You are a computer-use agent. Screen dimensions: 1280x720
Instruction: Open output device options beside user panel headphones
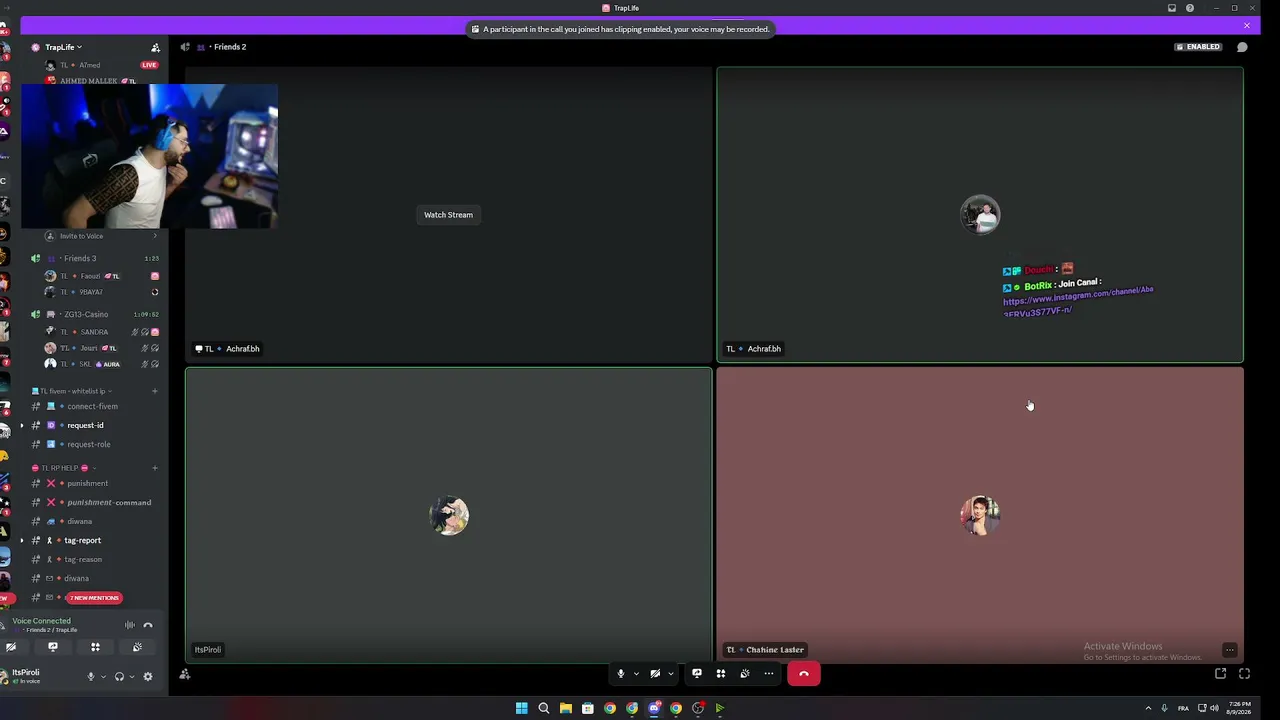tap(131, 677)
